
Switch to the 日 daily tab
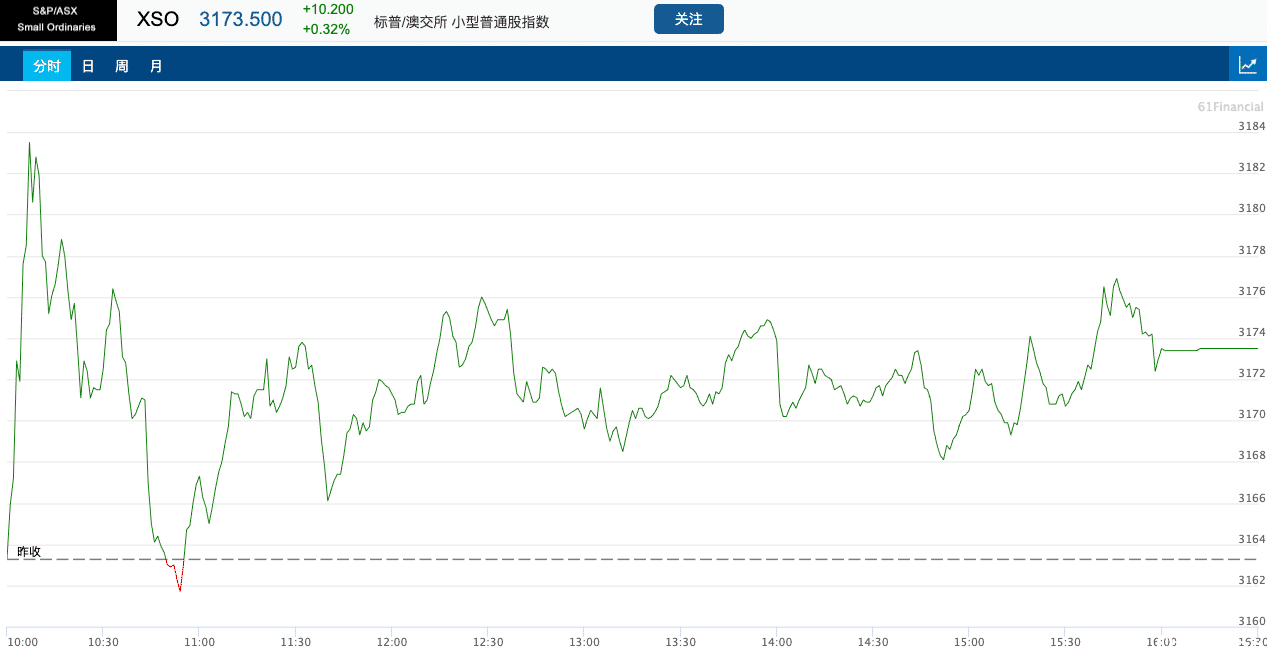(x=88, y=66)
